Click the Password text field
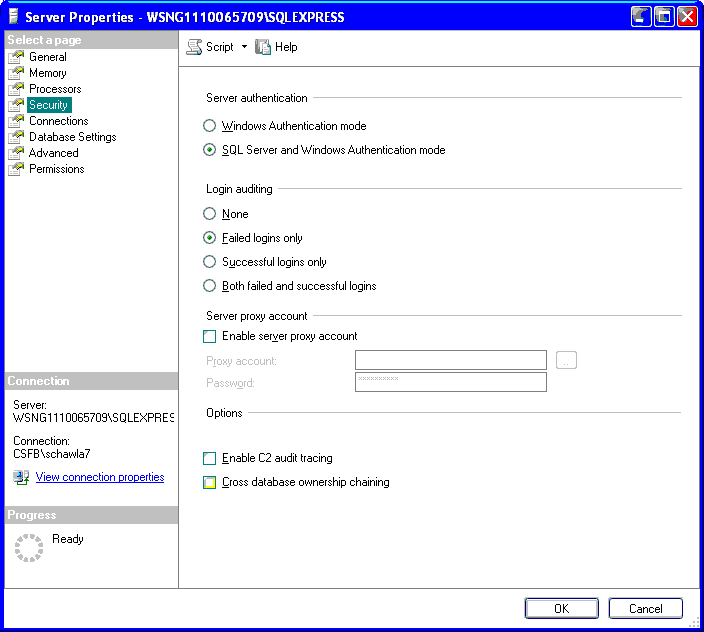Viewport: 704px width, 632px height. pyautogui.click(x=451, y=382)
